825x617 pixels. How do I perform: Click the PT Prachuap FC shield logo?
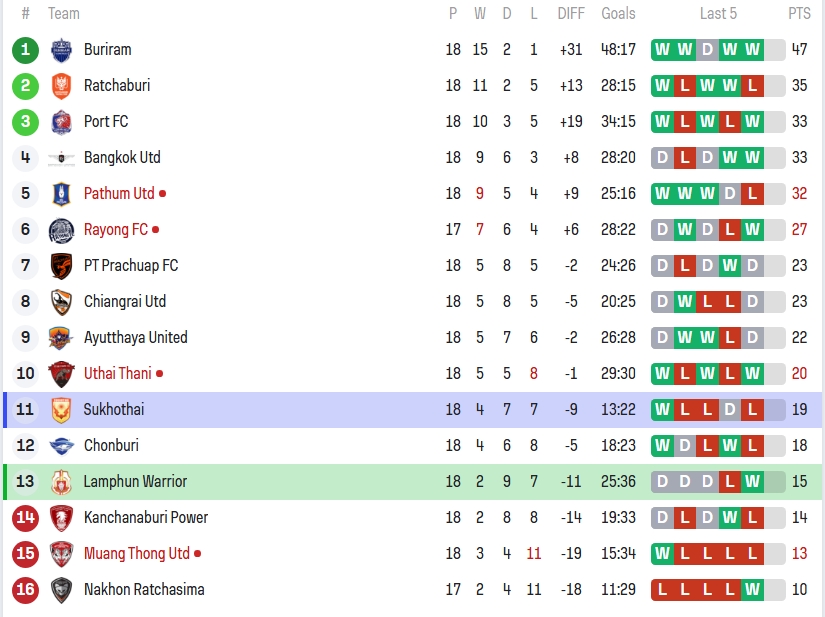pos(61,266)
